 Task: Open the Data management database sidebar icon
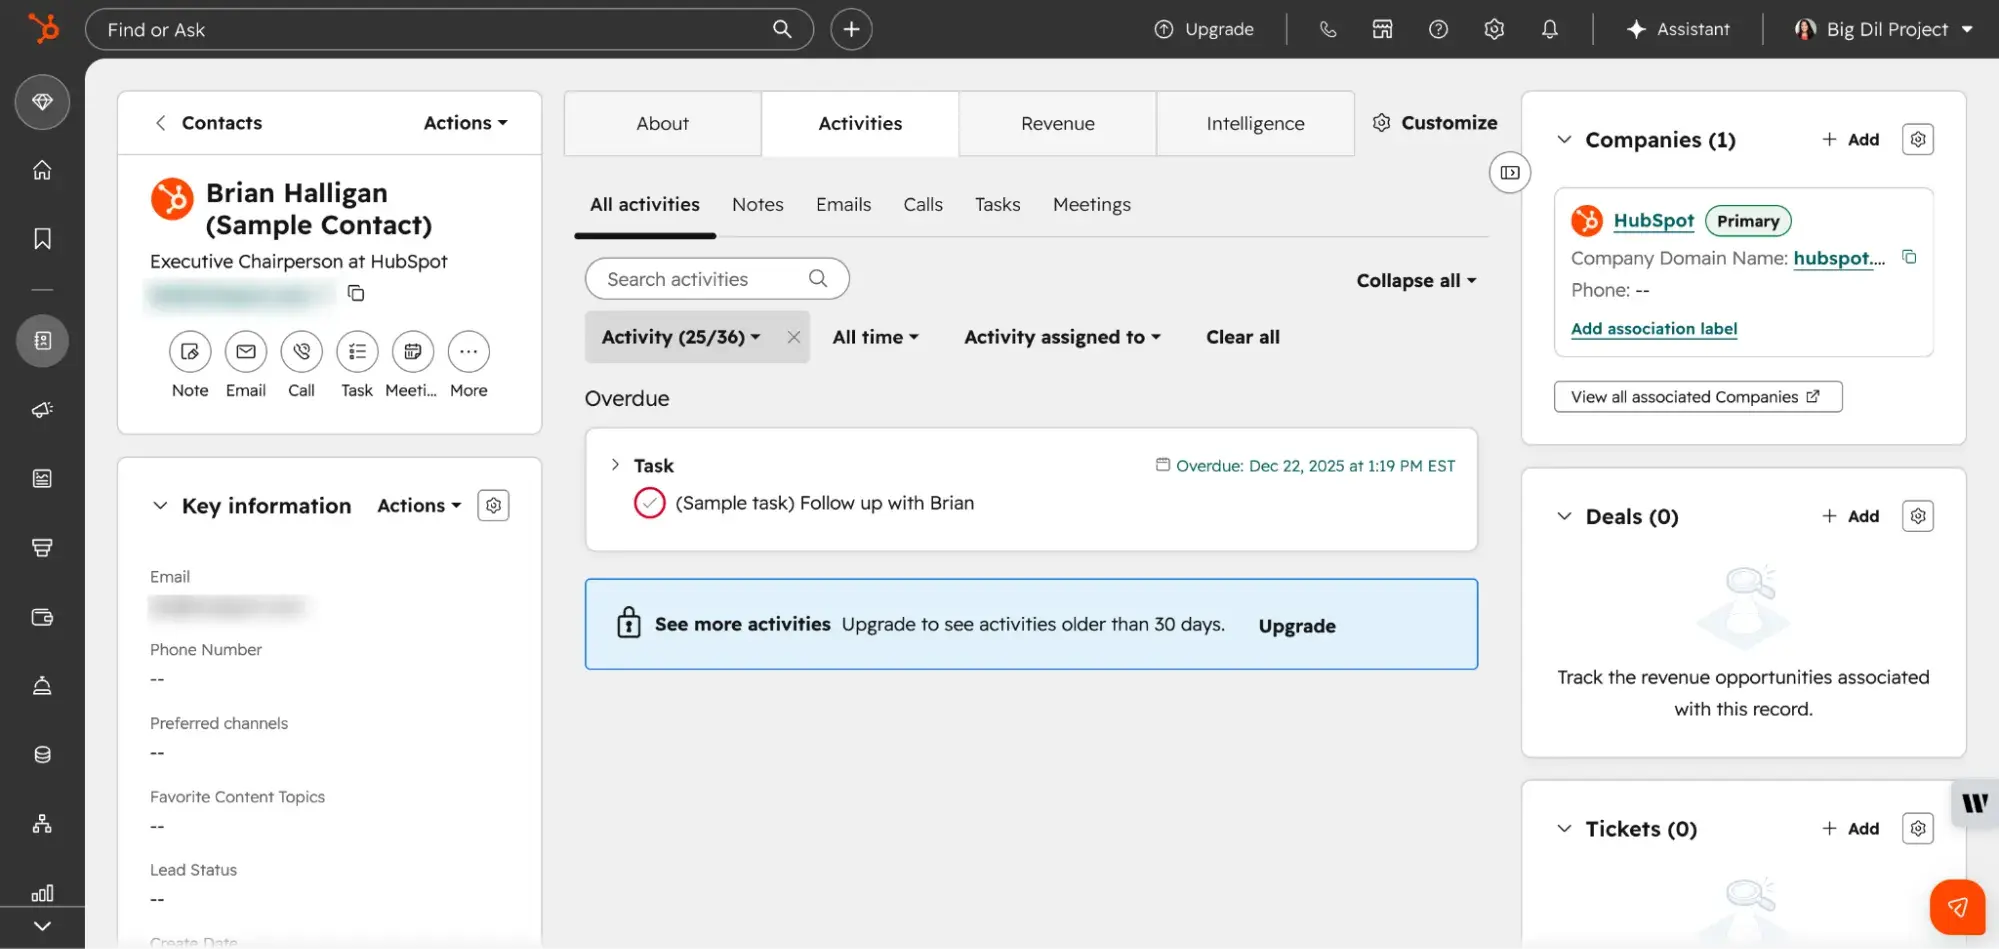coord(42,755)
